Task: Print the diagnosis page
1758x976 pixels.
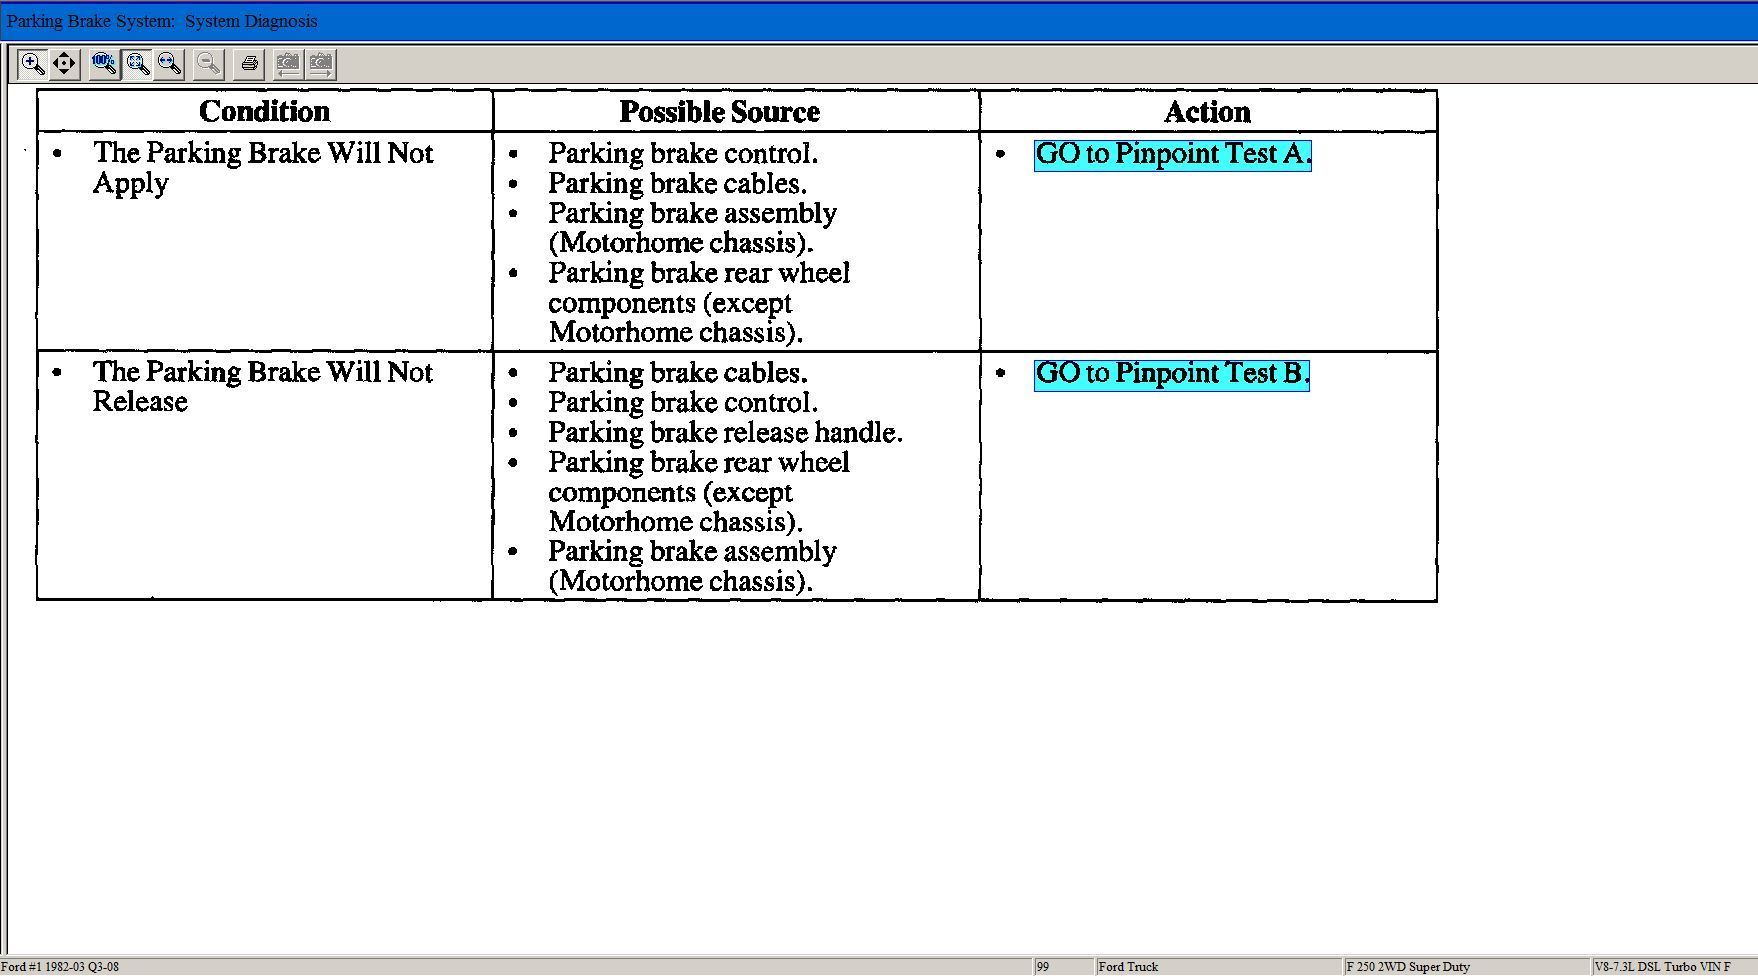Action: click(x=249, y=64)
